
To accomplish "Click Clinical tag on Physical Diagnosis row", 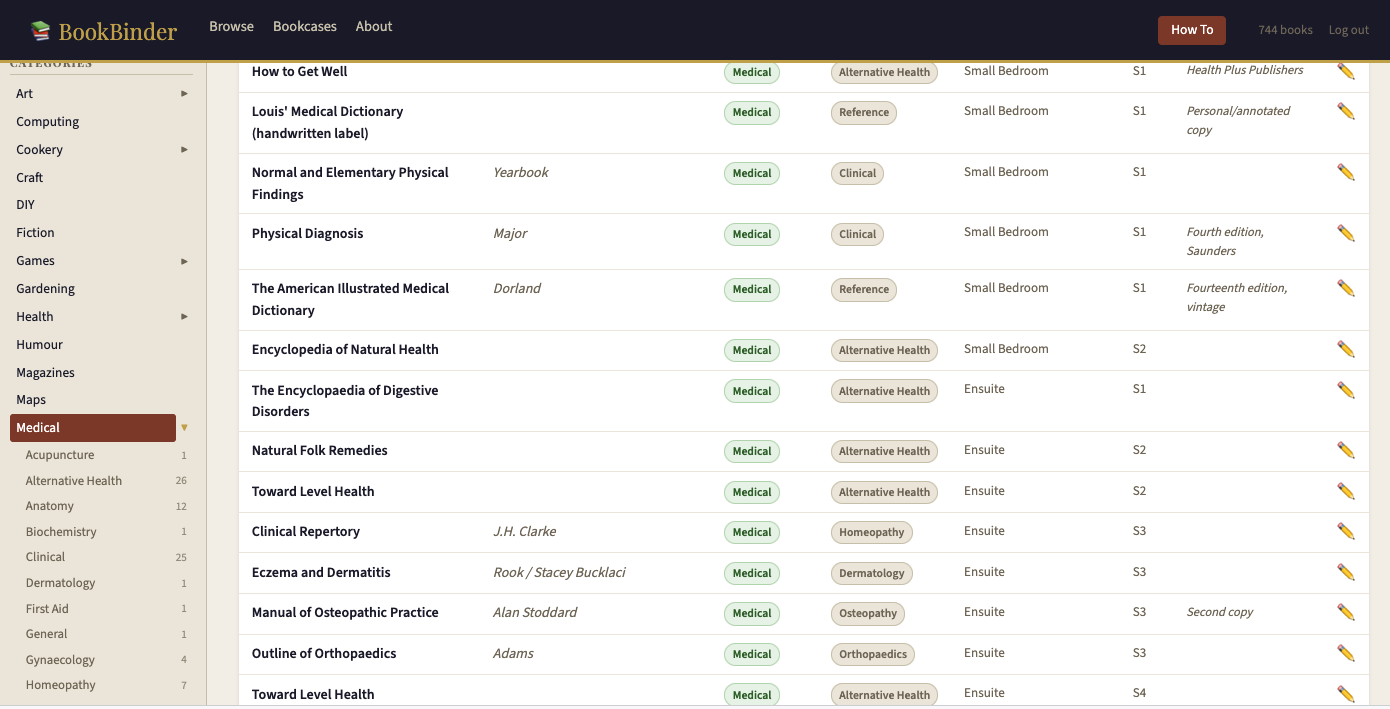I will 857,234.
